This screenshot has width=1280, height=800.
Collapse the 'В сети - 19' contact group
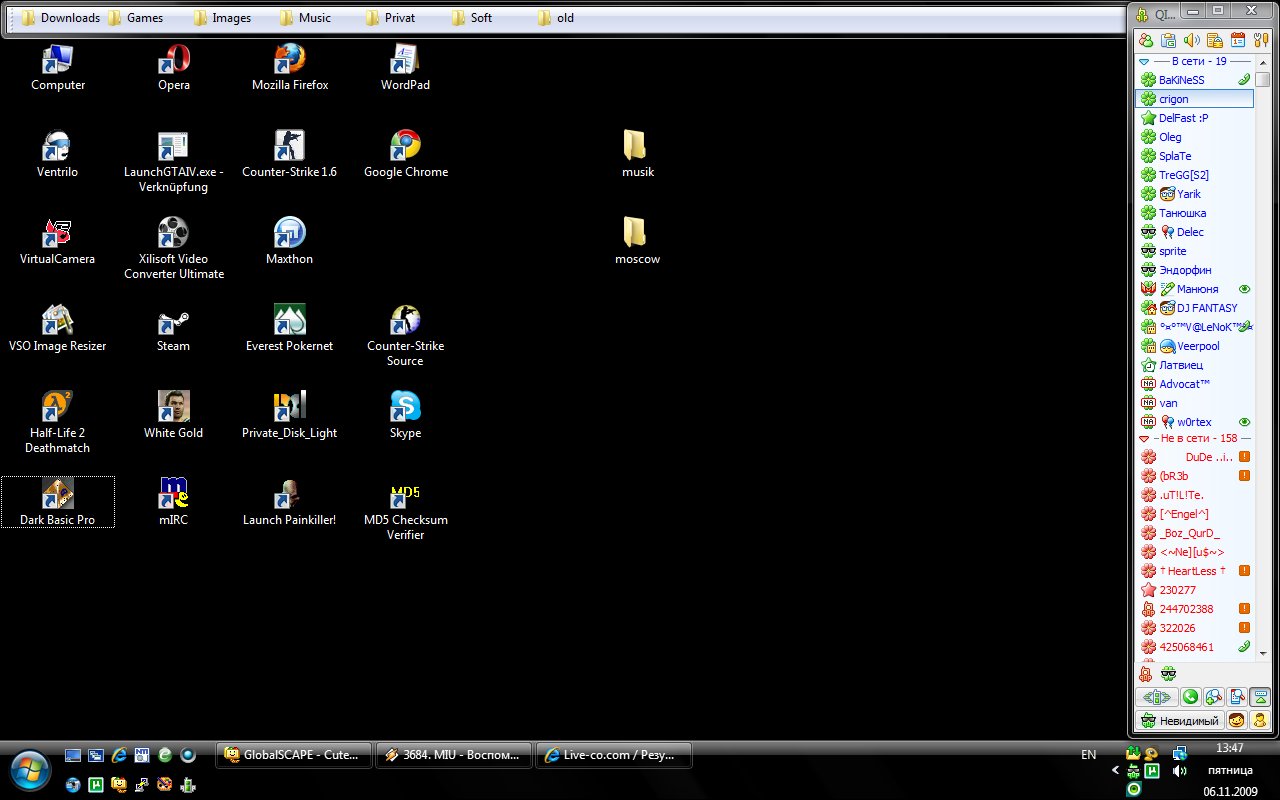(x=1144, y=61)
